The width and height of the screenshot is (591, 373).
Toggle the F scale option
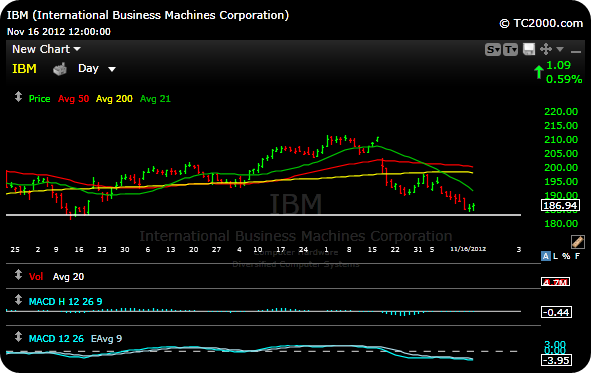[x=577, y=256]
